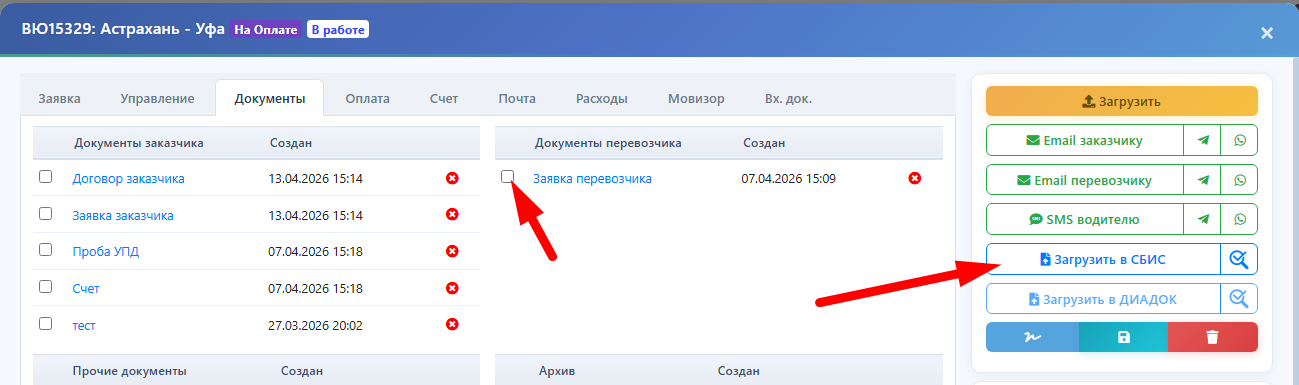Send to driver via Telegram icon
The height and width of the screenshot is (385, 1299).
[x=1203, y=219]
